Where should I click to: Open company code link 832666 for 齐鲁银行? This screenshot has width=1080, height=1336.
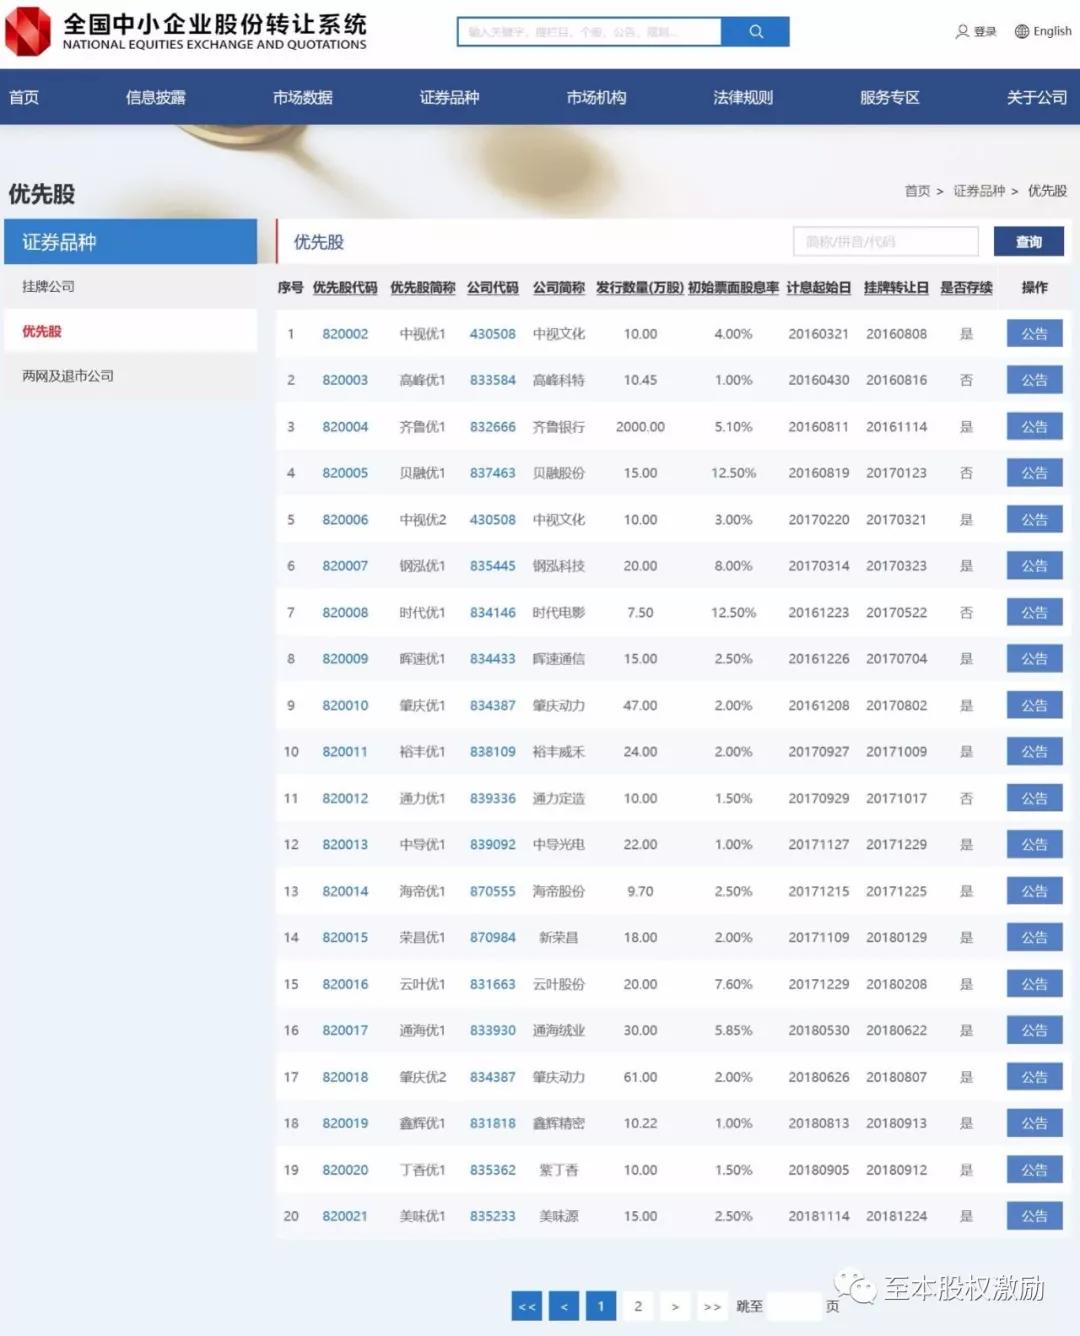point(492,426)
